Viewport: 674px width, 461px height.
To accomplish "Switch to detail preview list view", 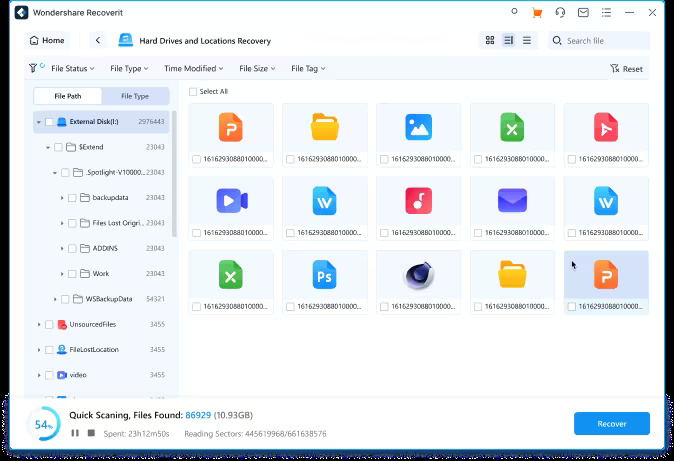I will [x=509, y=40].
